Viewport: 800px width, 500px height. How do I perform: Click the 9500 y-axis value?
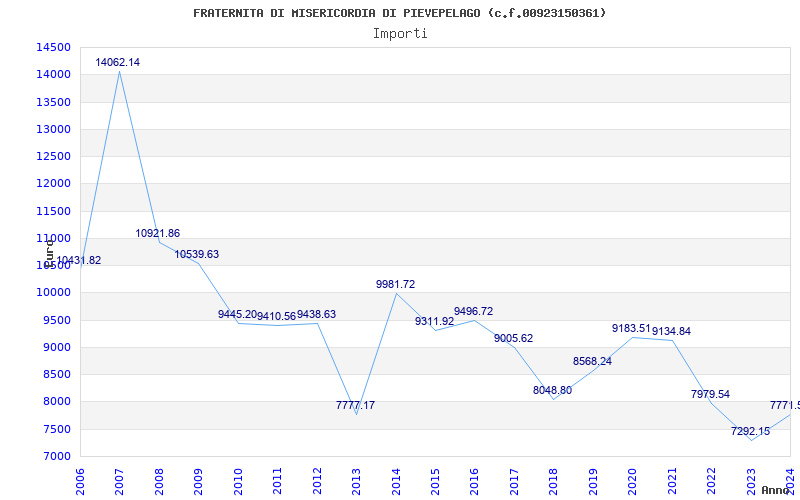pyautogui.click(x=56, y=320)
